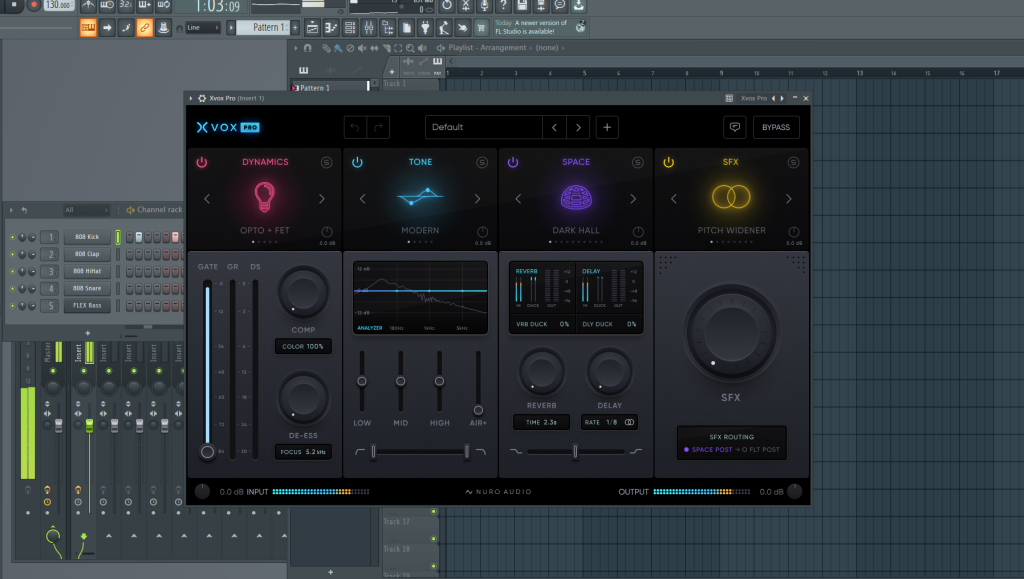The height and width of the screenshot is (579, 1024).
Task: Click the BYPASS button
Action: coord(776,127)
